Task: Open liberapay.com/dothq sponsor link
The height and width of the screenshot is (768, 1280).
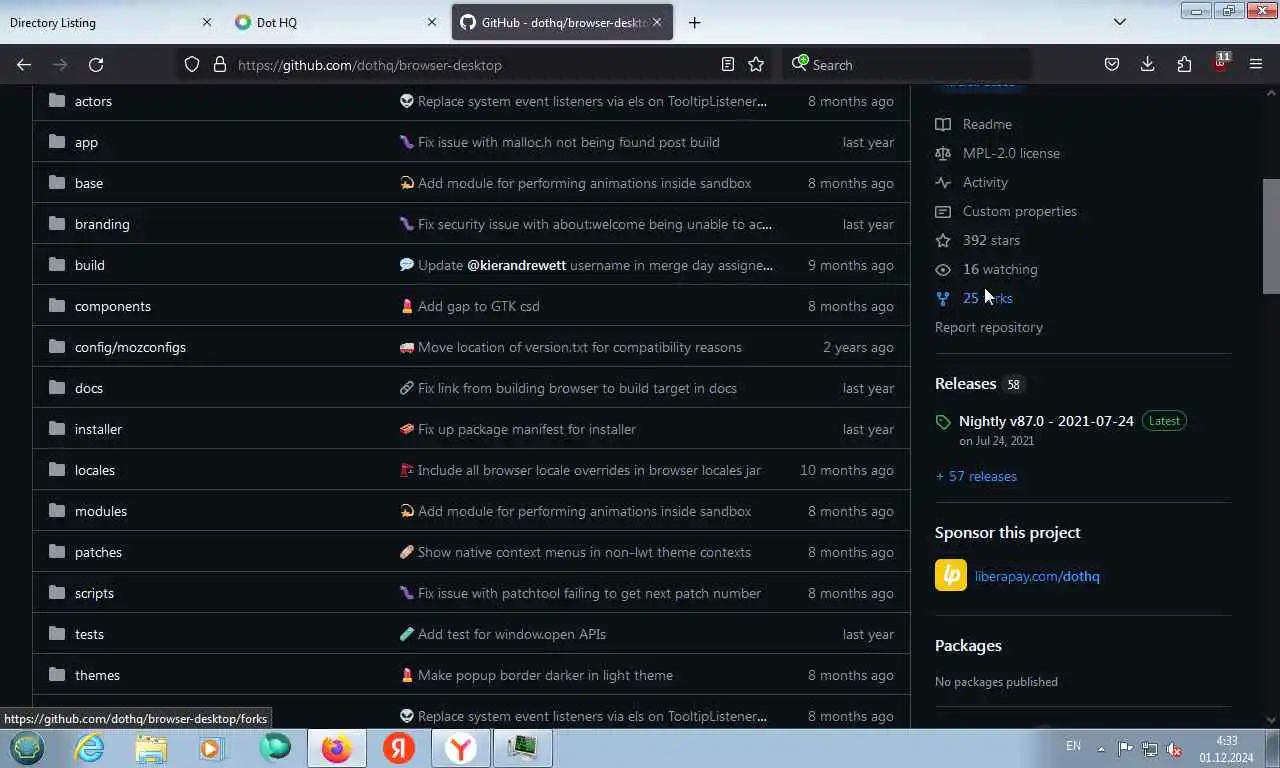Action: point(1037,576)
